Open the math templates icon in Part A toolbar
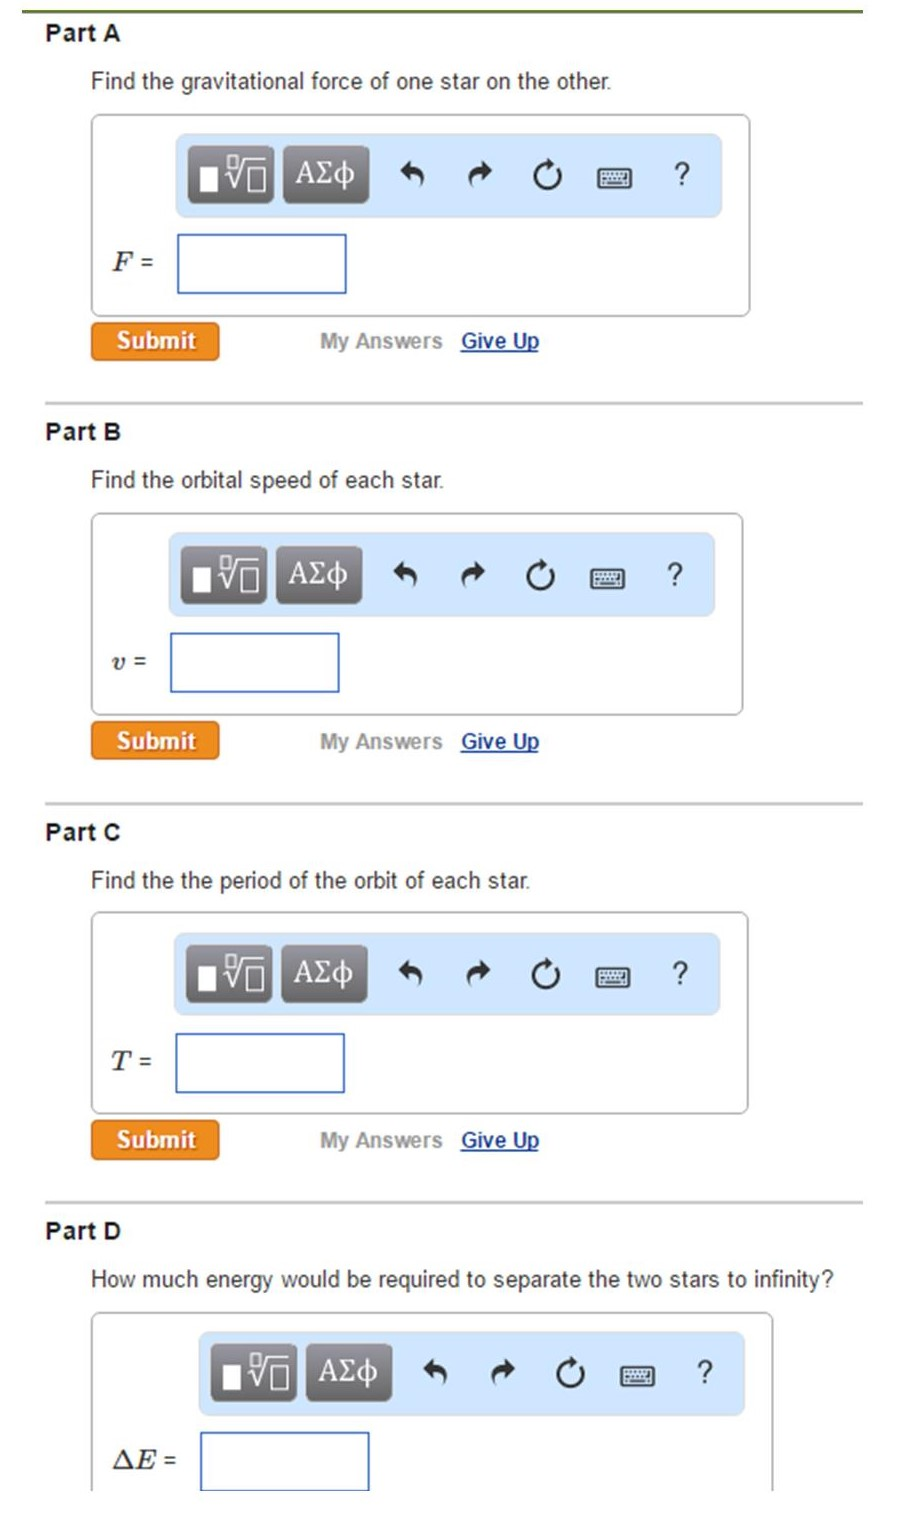Viewport: 911px width, 1528px height. click(228, 176)
